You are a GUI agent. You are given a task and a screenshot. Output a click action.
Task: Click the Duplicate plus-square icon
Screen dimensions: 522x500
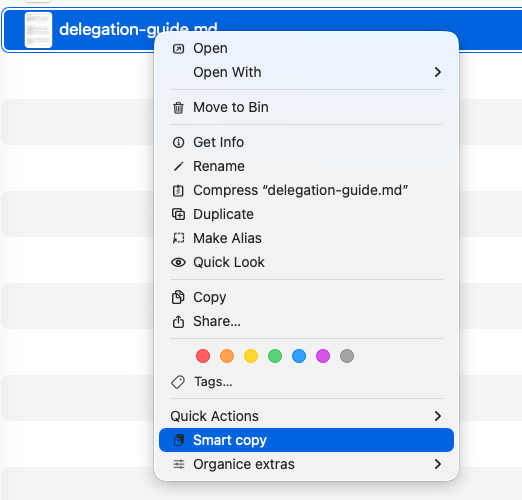pos(178,214)
